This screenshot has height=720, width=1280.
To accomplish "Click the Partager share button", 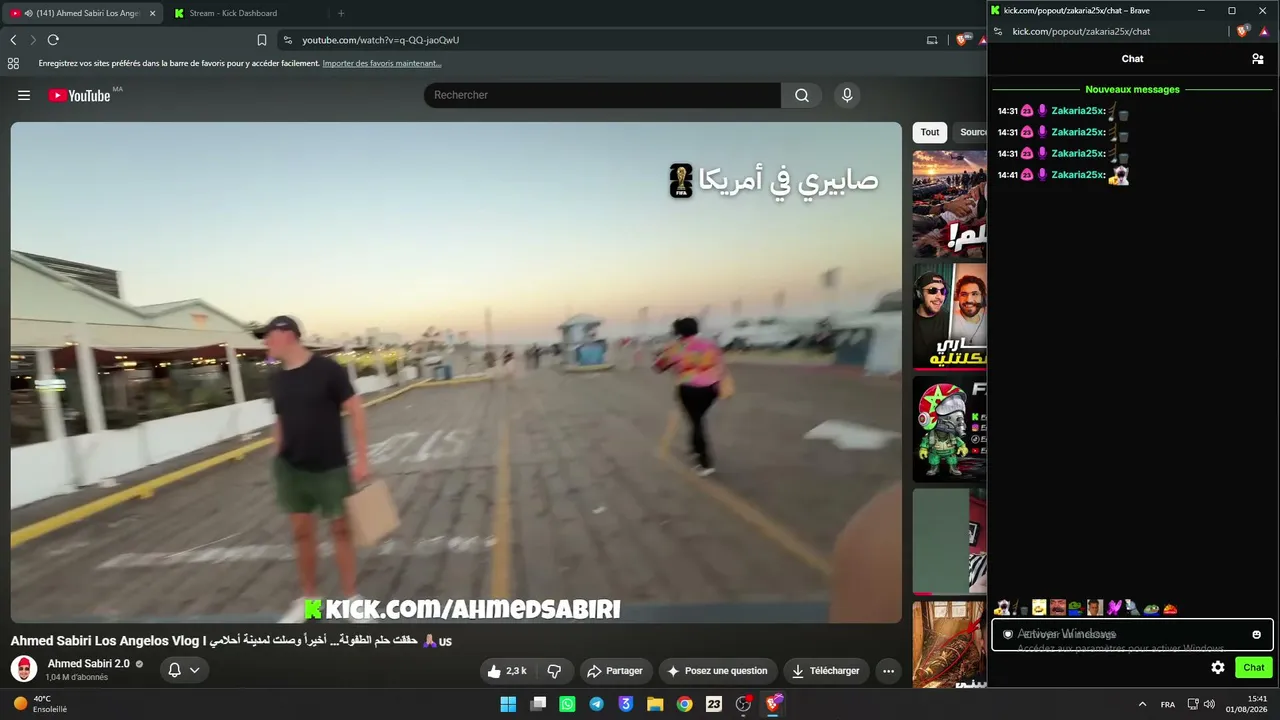I will (x=615, y=671).
